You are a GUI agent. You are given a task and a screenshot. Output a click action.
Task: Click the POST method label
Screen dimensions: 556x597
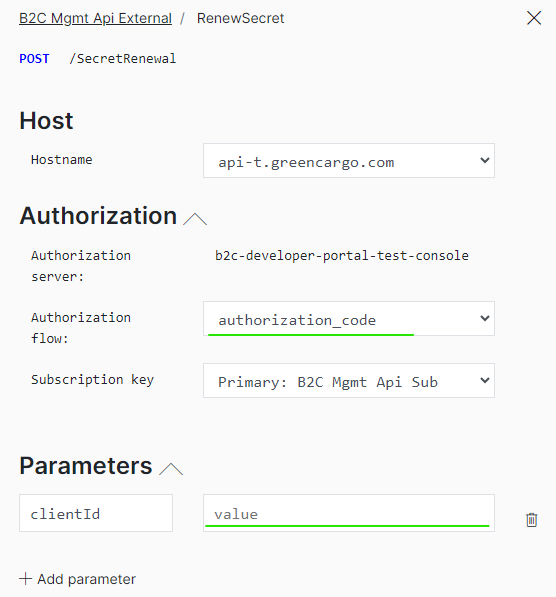point(34,59)
